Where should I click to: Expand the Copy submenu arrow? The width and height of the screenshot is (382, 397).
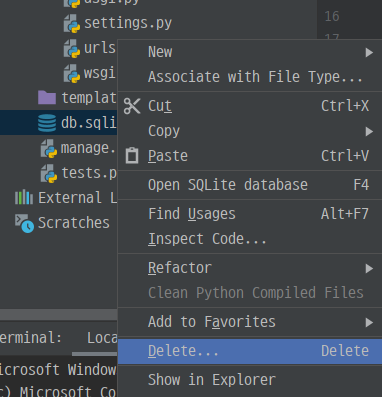click(x=369, y=131)
